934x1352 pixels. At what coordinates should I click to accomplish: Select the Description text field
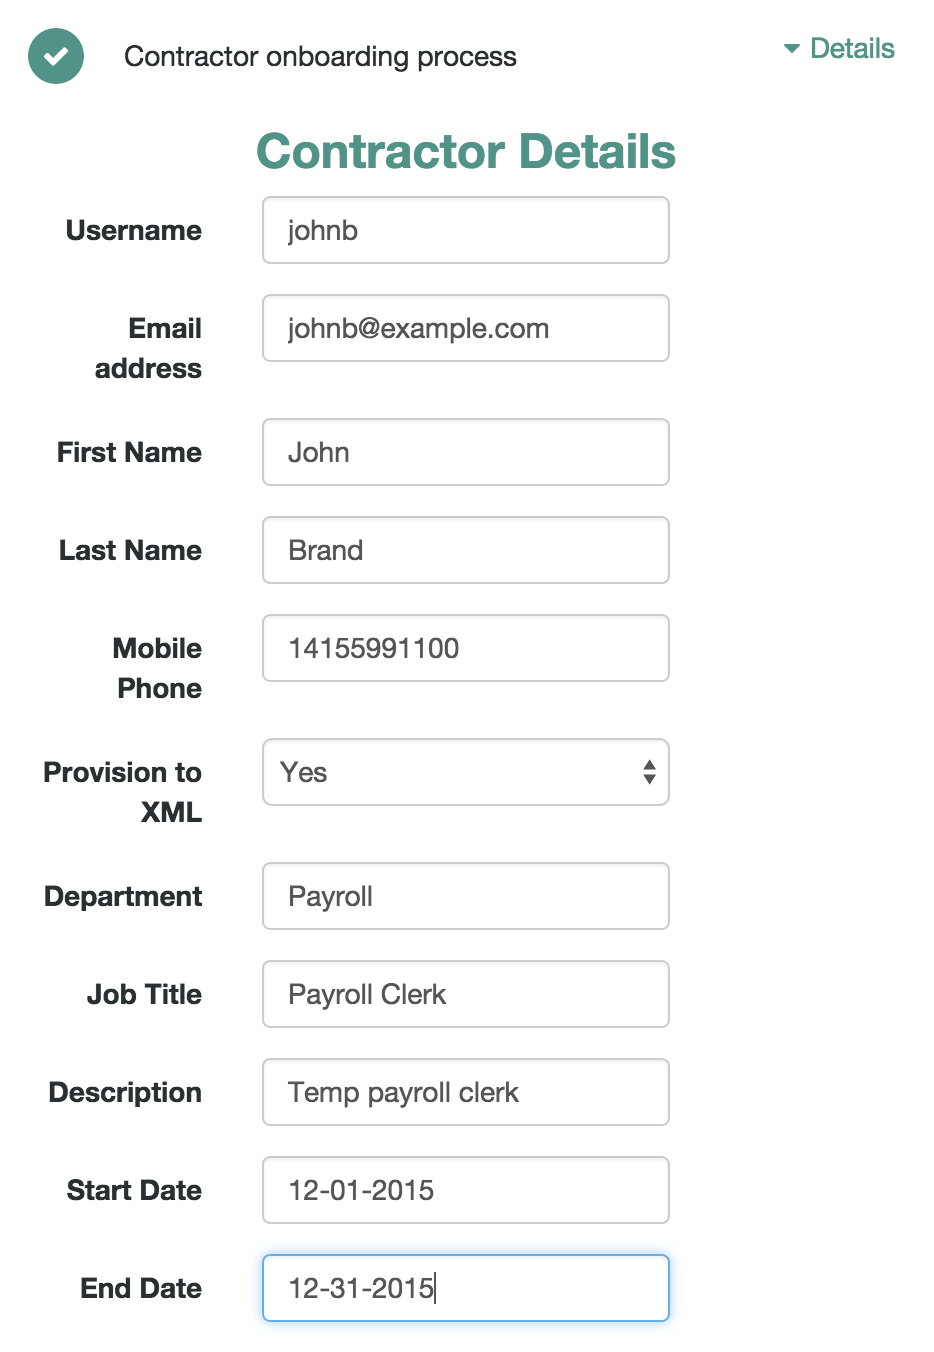[466, 1092]
